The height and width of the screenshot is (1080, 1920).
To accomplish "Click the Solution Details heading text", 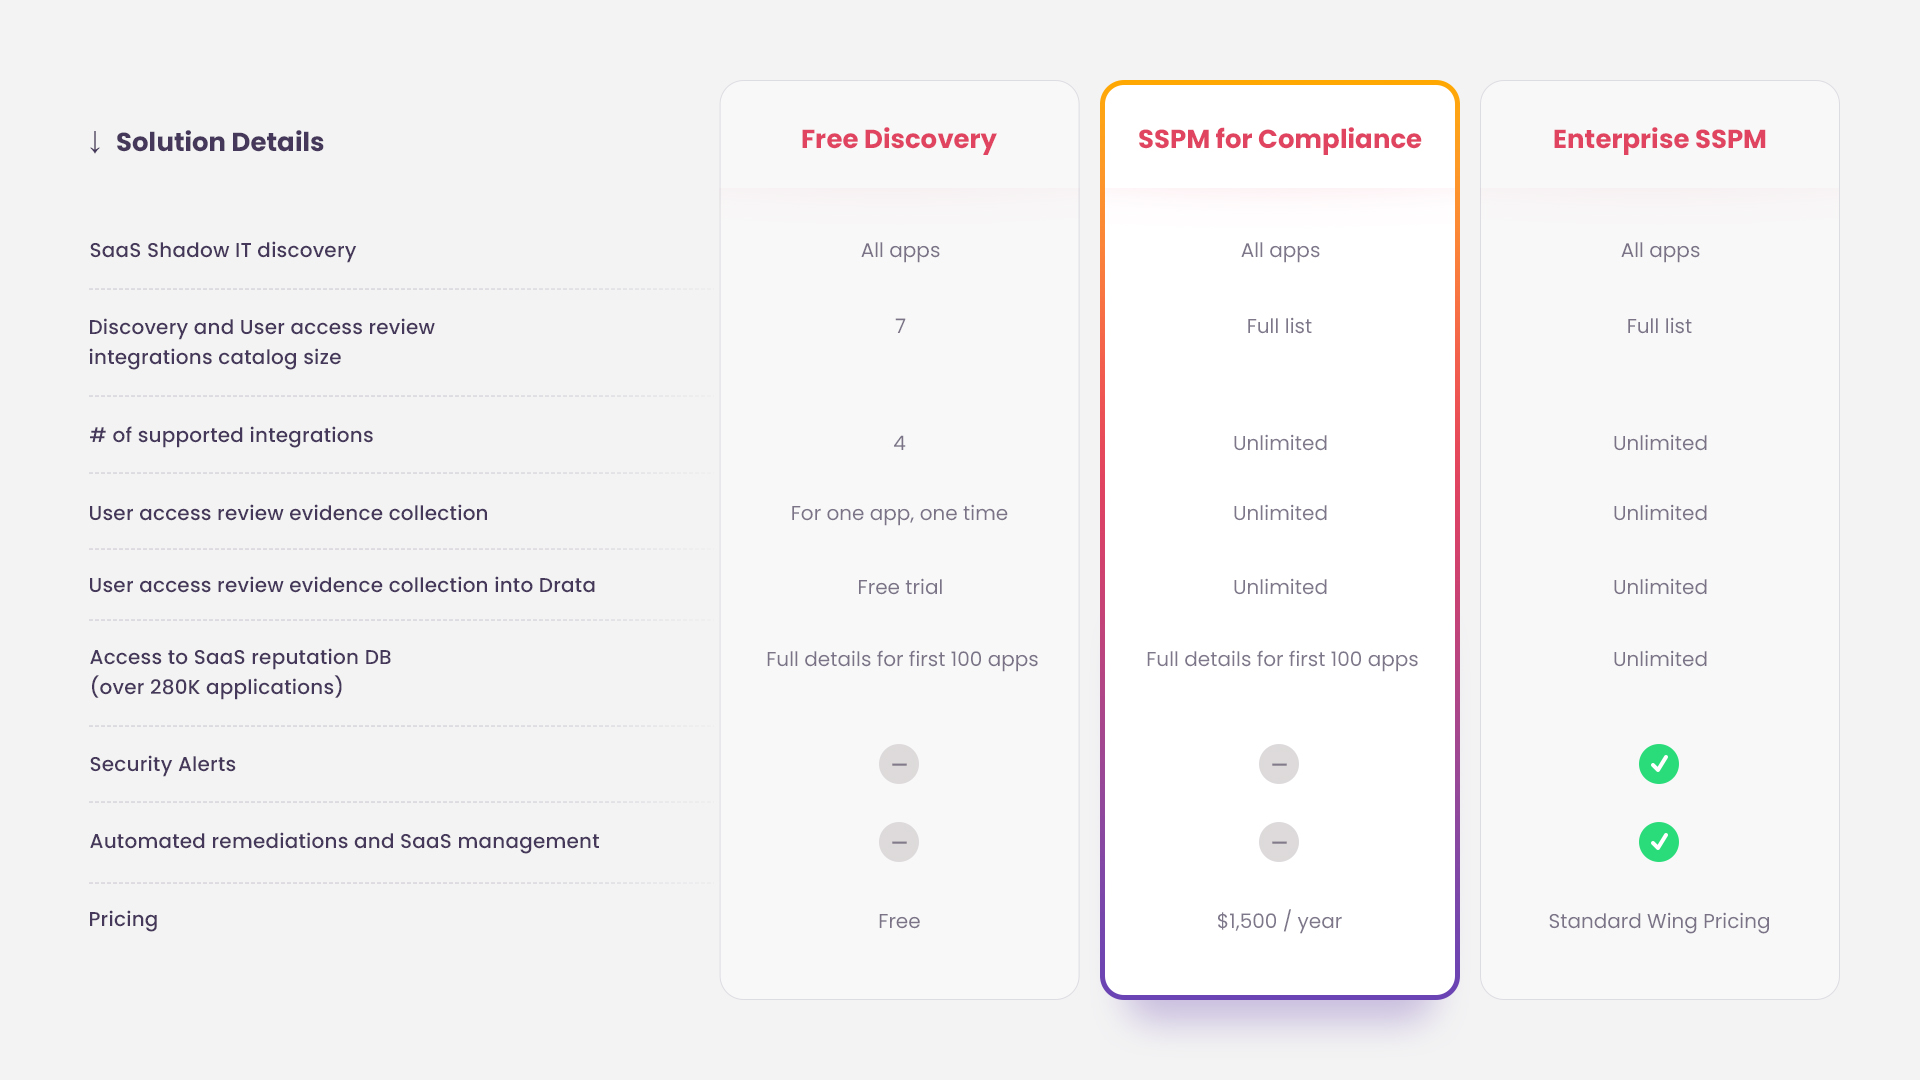I will click(220, 142).
